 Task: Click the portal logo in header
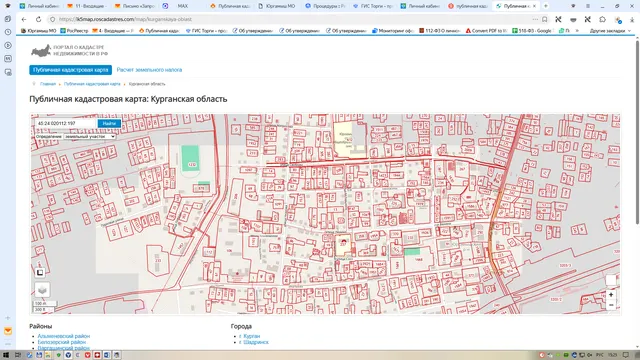[x=70, y=51]
